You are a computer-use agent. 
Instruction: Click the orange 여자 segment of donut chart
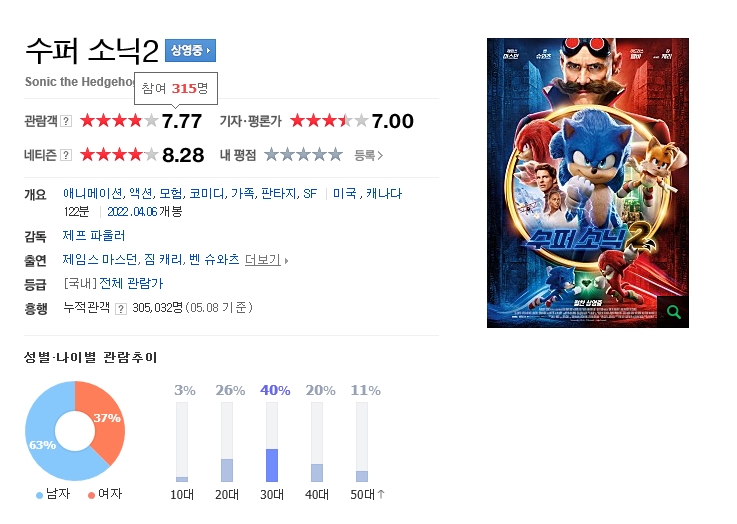106,423
